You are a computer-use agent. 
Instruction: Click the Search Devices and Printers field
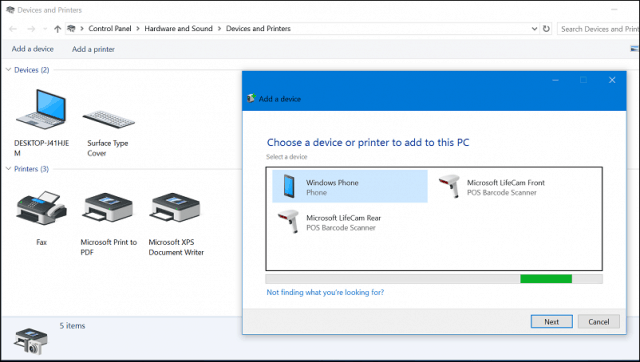598,29
